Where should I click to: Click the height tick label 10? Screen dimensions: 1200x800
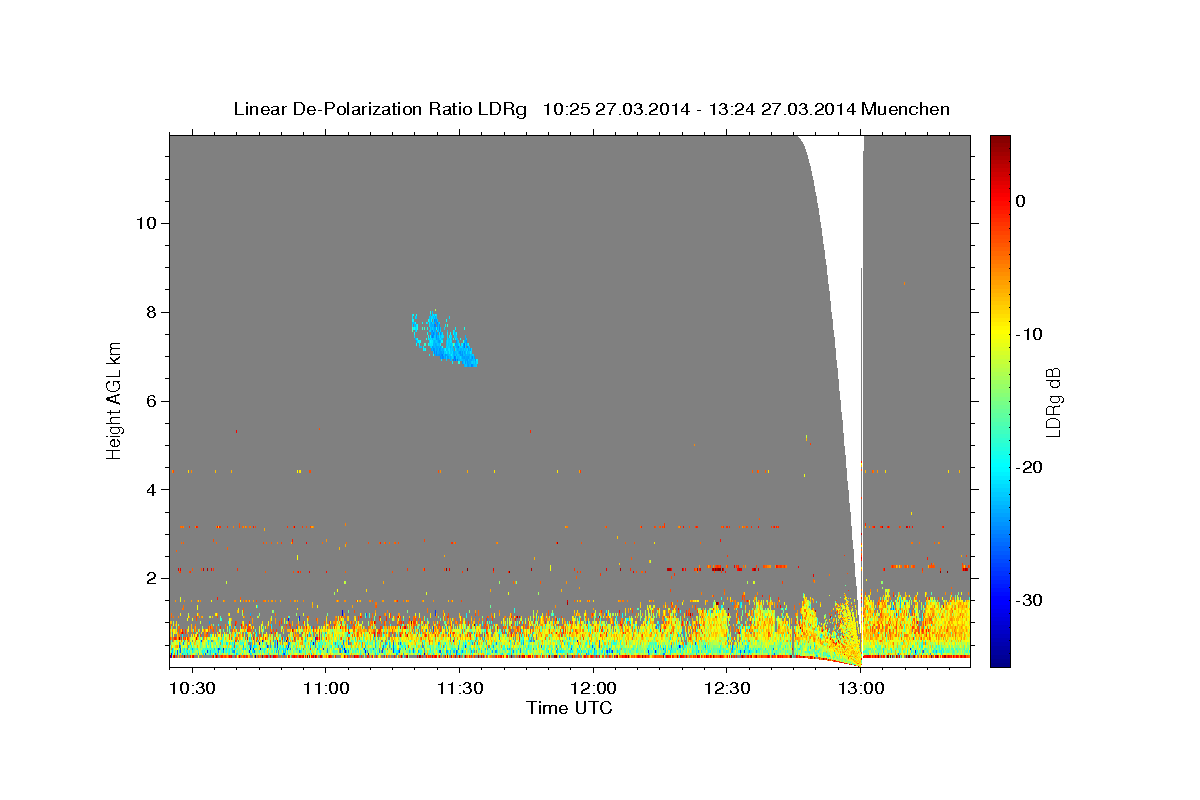pos(146,223)
